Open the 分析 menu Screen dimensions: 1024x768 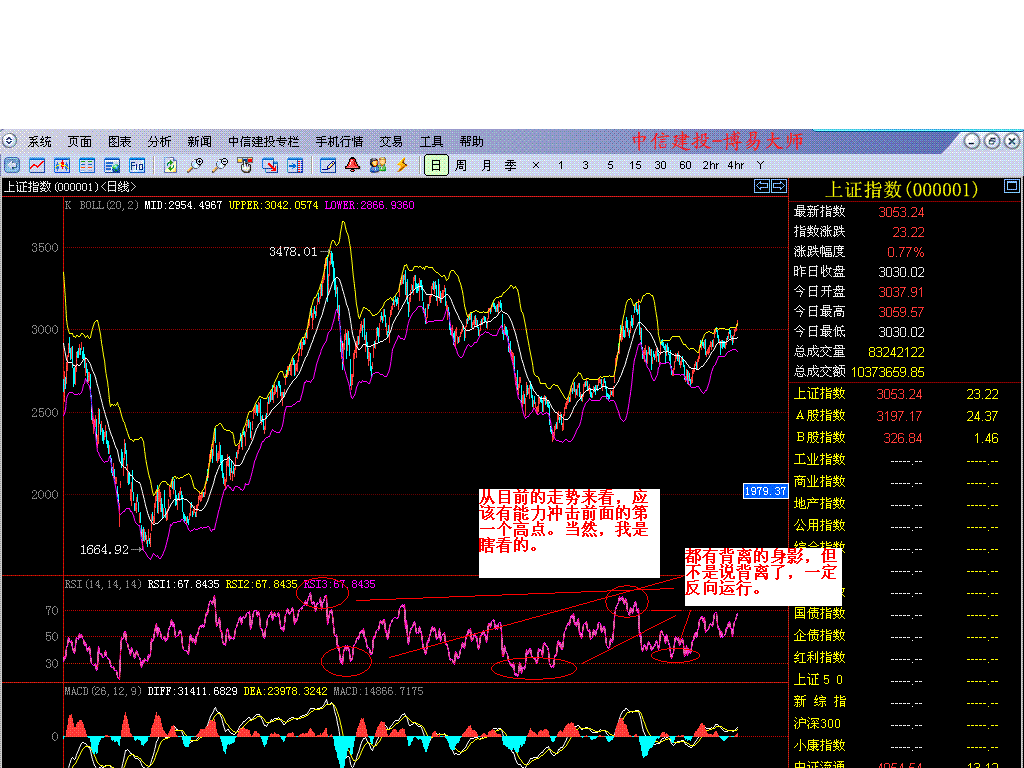(x=159, y=141)
